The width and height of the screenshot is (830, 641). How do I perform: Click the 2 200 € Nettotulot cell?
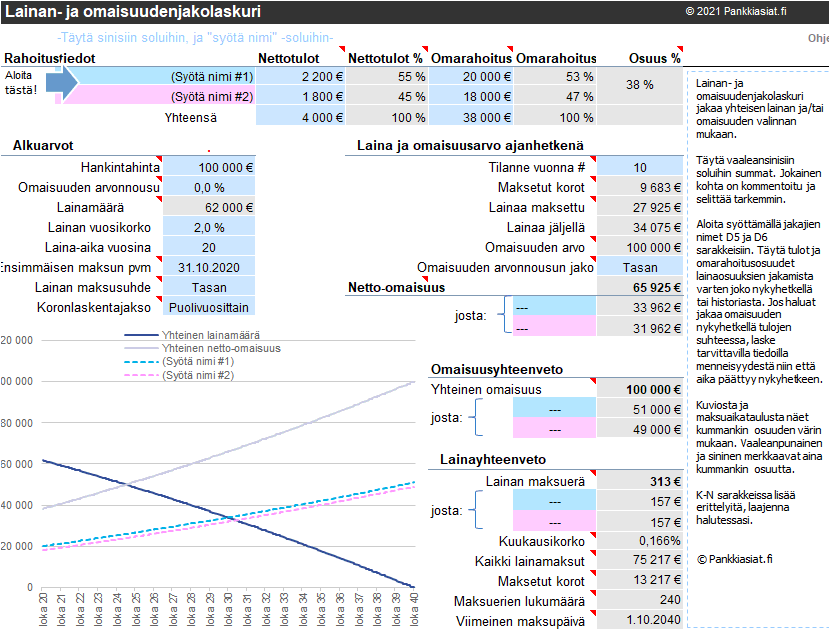pyautogui.click(x=299, y=77)
